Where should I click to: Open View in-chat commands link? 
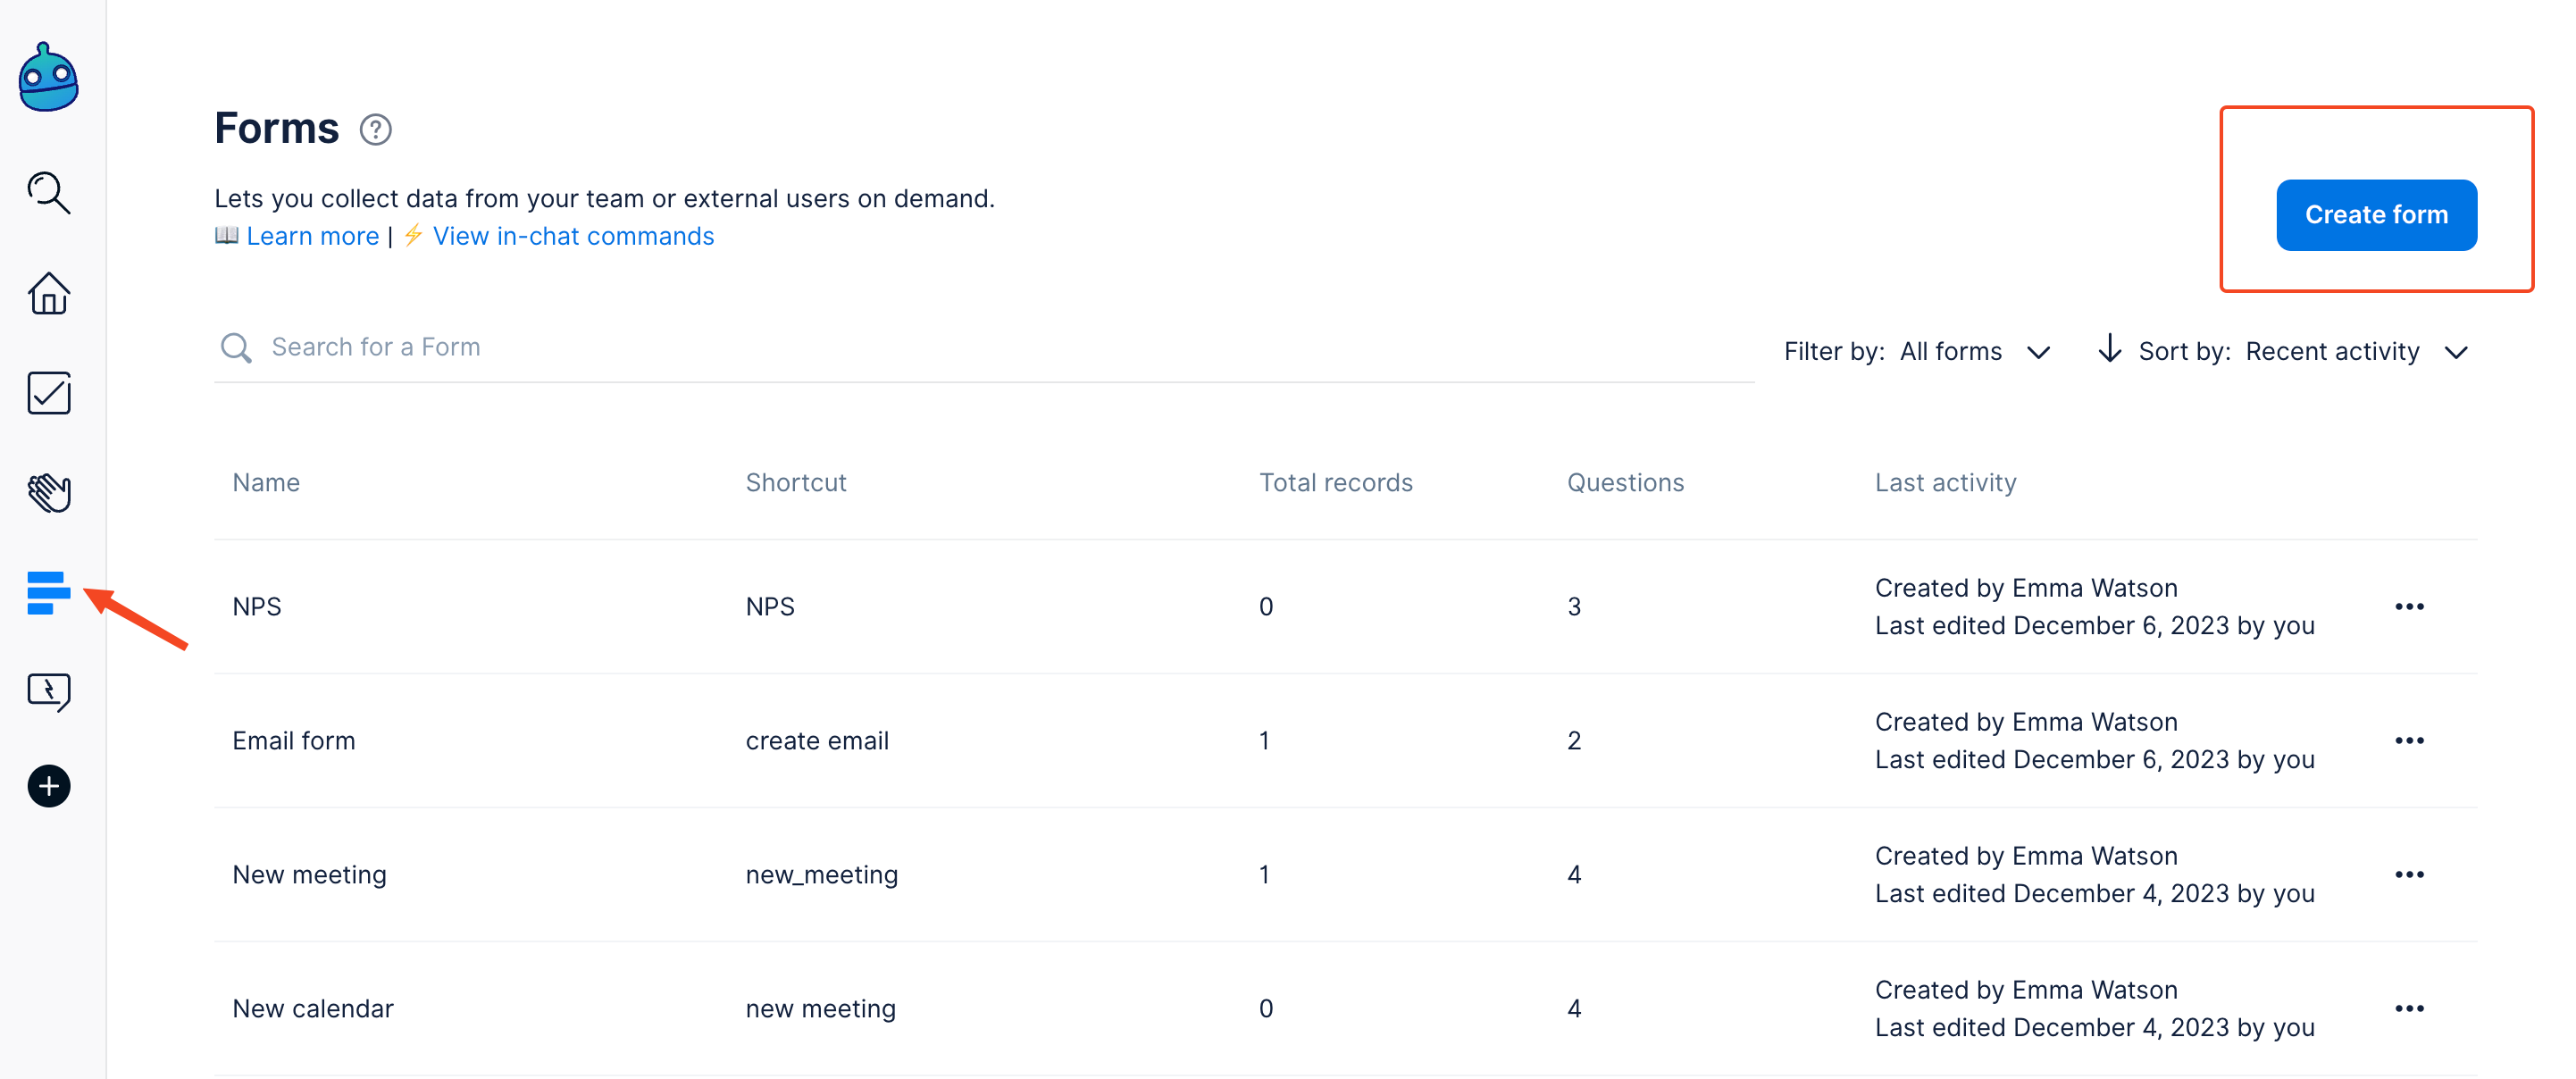(572, 236)
